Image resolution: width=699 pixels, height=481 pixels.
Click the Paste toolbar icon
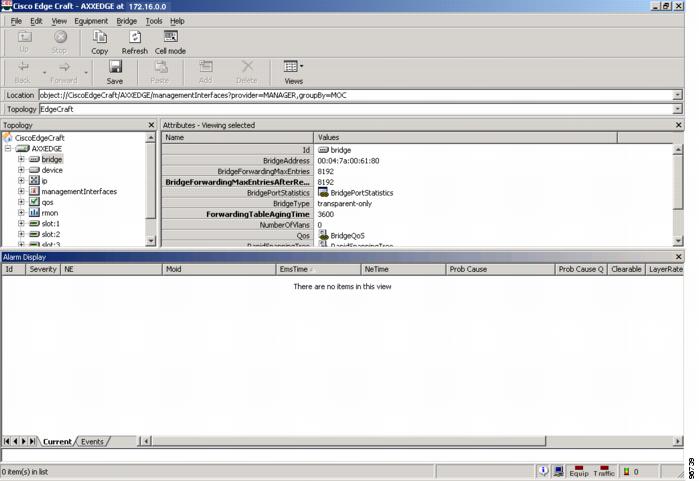tap(160, 67)
